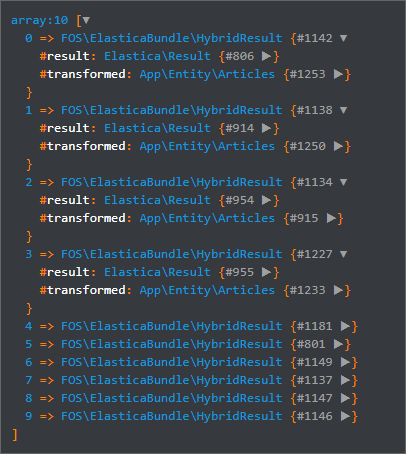
Task: Expand Elastica\Result #914 arrow
Action: (266, 128)
